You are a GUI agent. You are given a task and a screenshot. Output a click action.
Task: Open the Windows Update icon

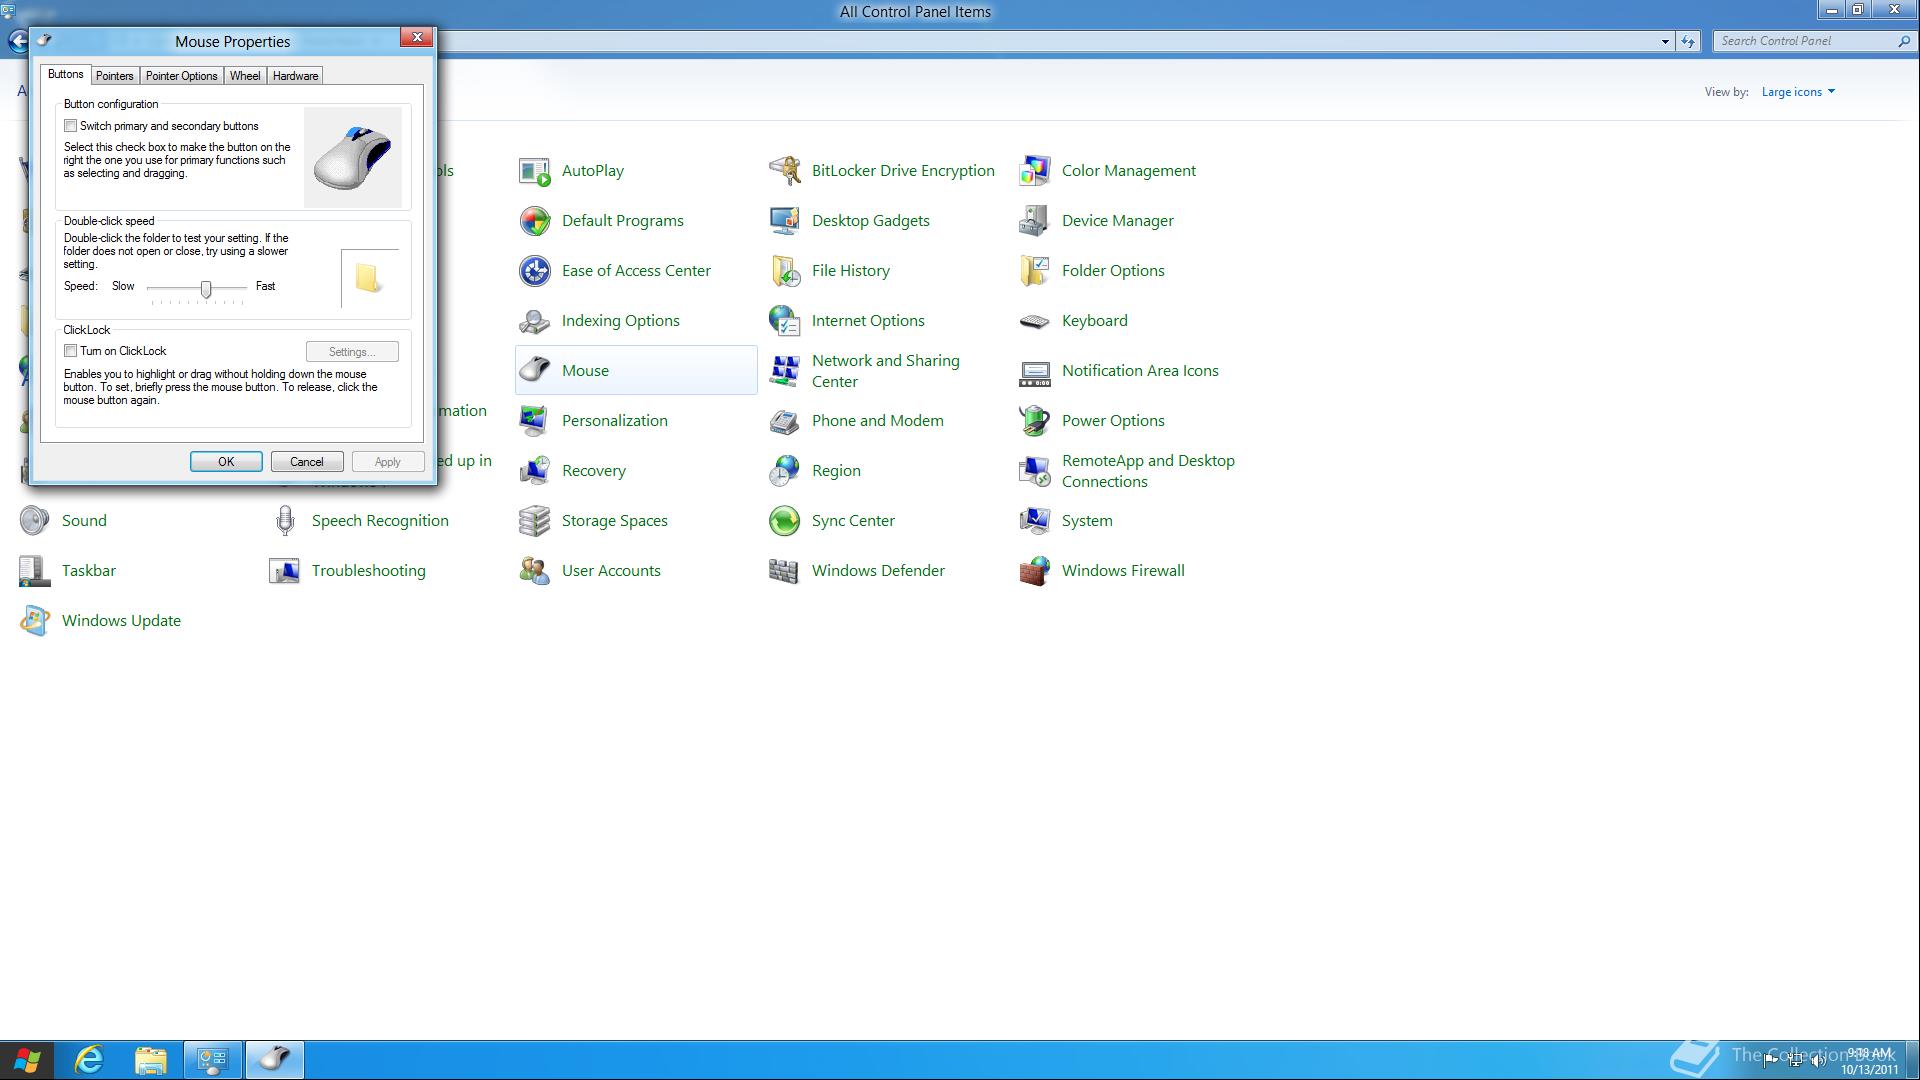click(x=35, y=621)
